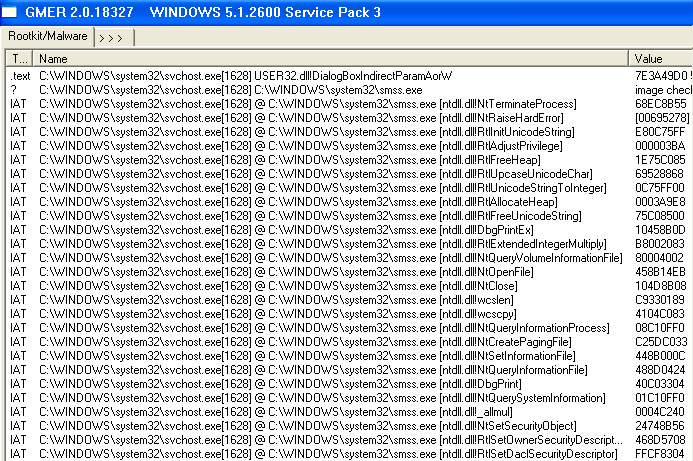The image size is (693, 461).
Task: Switch to the Rootkit/Malware tab
Action: [48, 37]
